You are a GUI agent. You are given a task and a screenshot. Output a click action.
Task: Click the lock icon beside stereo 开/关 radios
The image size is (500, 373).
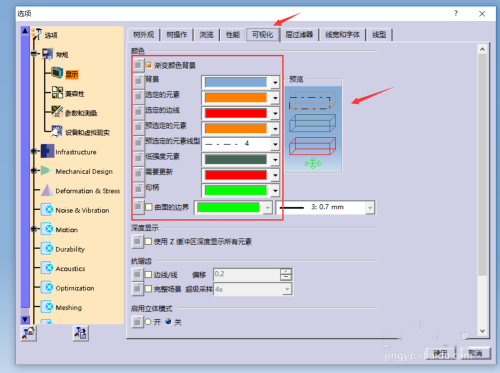click(137, 322)
